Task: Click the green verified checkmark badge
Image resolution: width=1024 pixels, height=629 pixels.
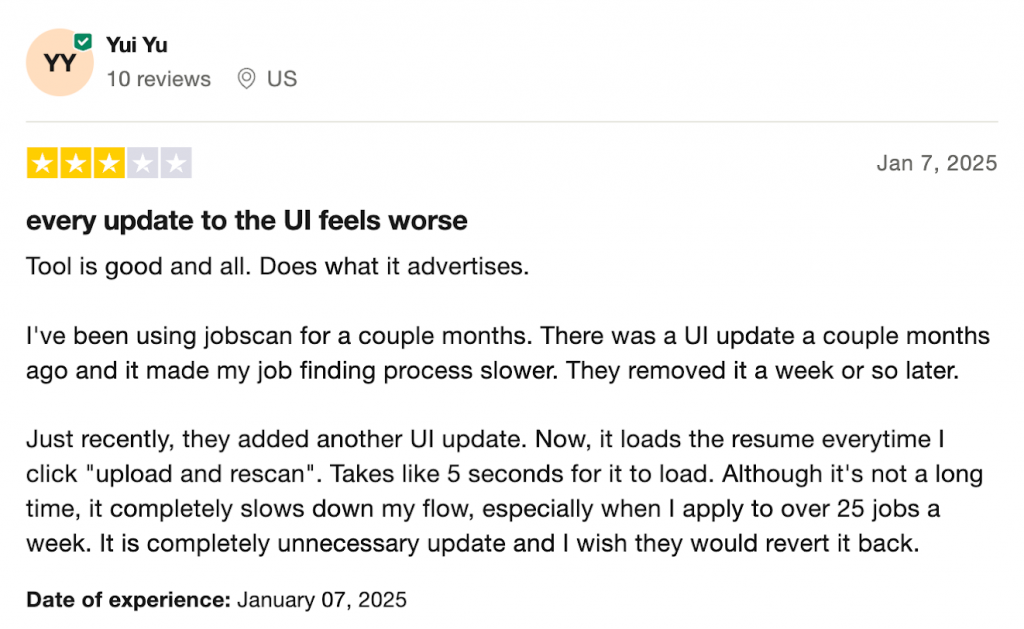Action: tap(84, 42)
